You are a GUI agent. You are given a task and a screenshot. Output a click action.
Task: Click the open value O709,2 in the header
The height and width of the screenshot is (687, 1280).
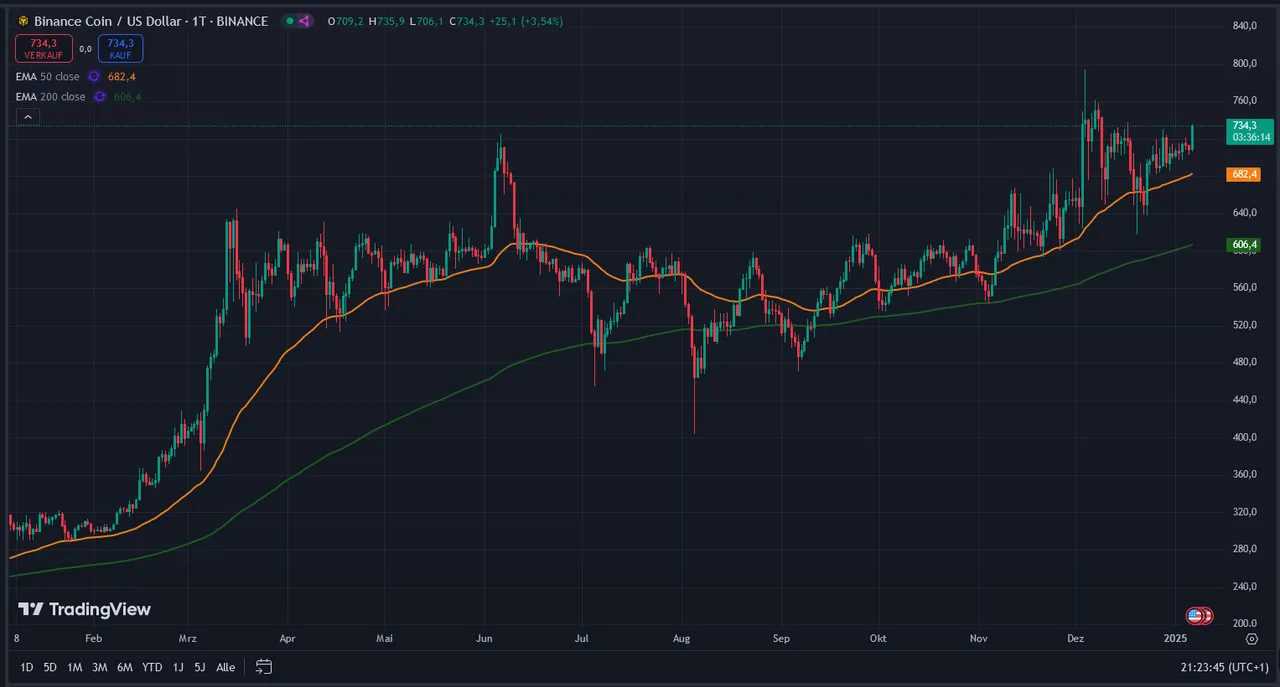[x=346, y=21]
